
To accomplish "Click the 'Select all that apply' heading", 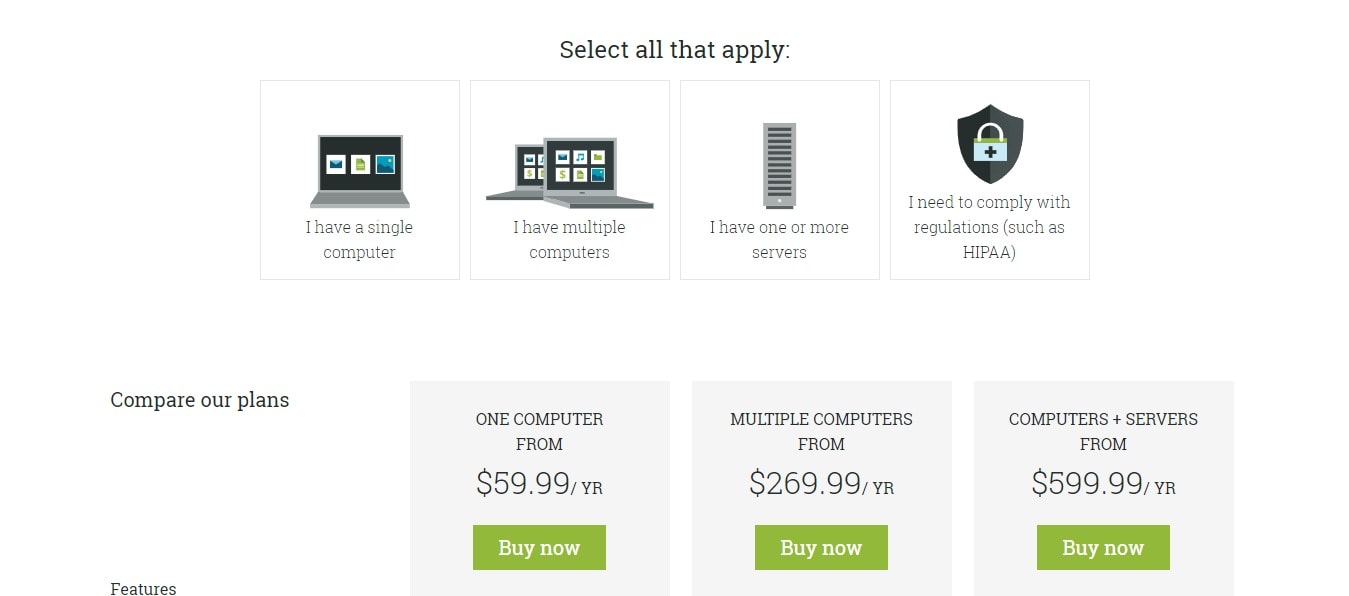I will point(675,50).
